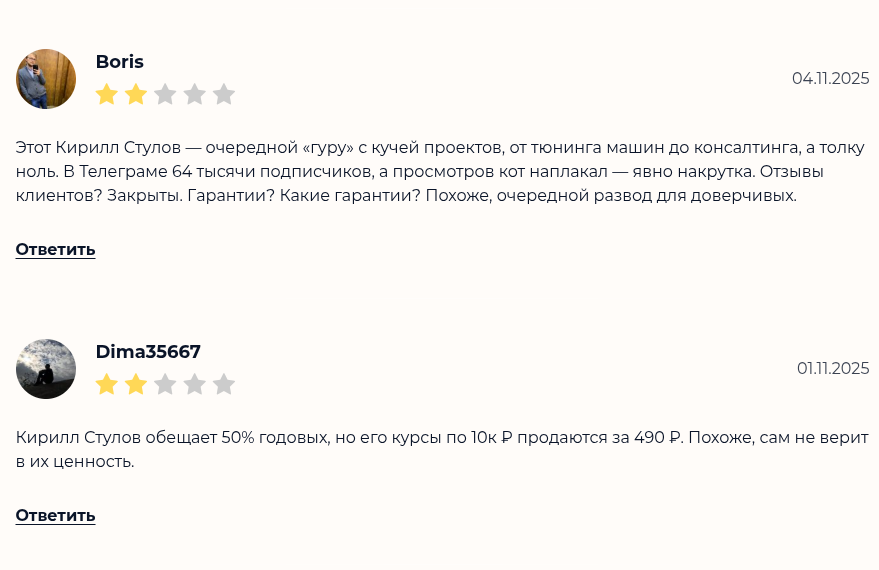Open Dima35667's profile avatar
Viewport: 879px width, 570px height.
[x=46, y=369]
